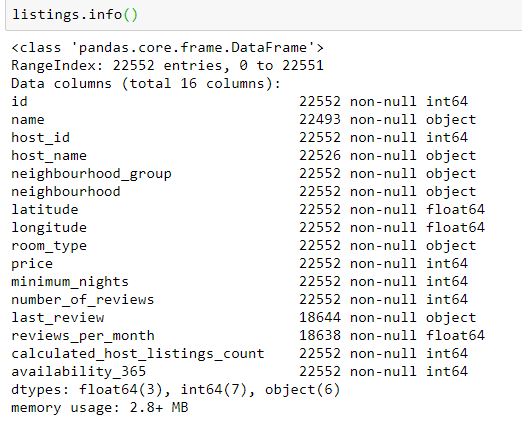Click the listings.info() code cell

(x=263, y=15)
